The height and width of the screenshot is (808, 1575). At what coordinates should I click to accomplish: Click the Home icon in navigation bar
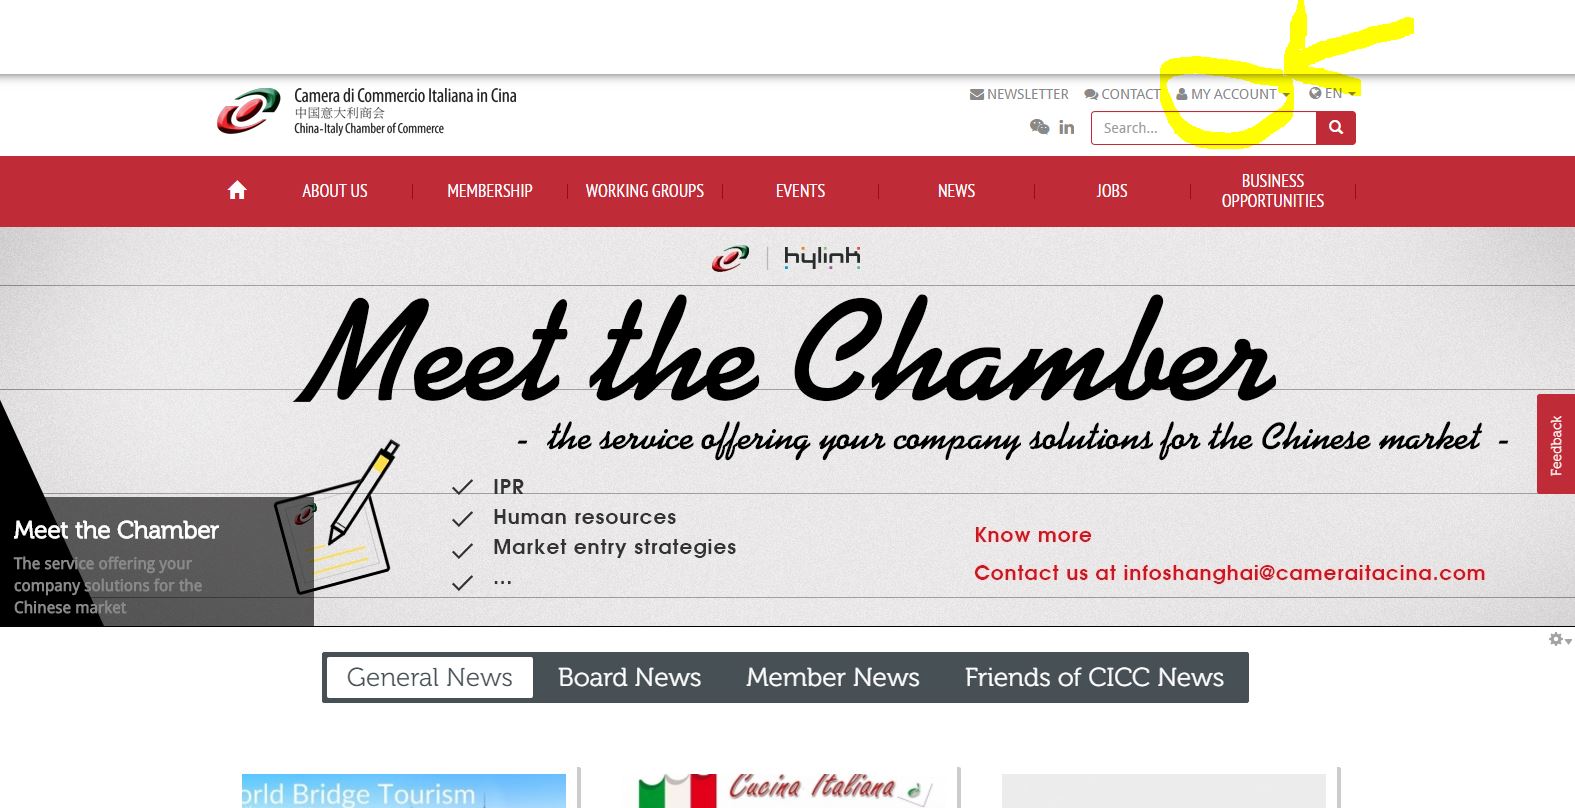[x=237, y=190]
